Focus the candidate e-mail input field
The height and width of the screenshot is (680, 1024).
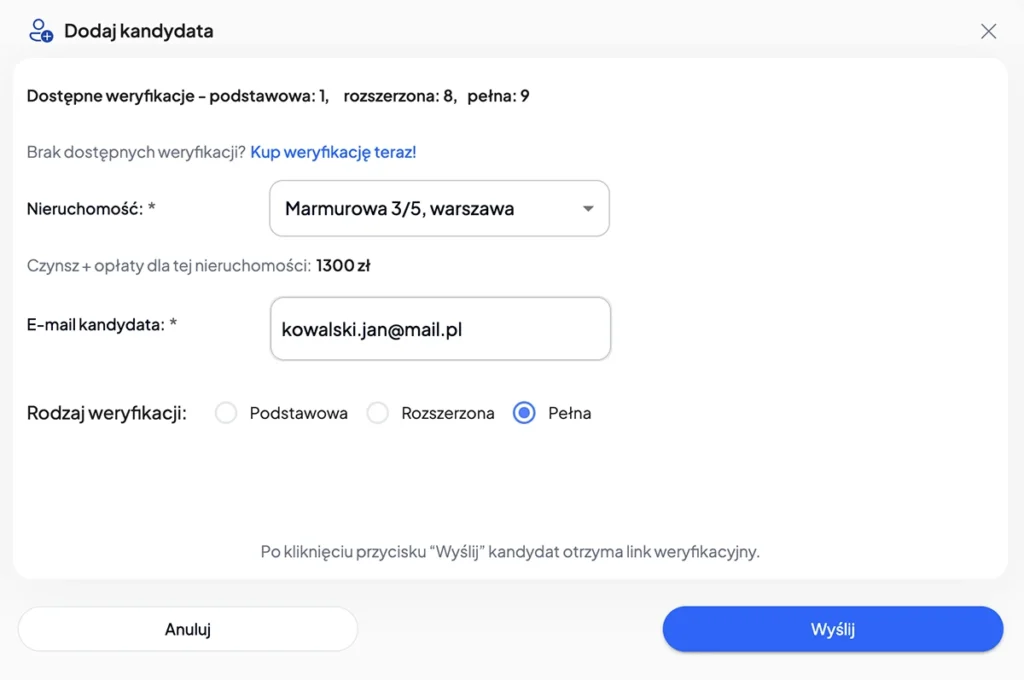click(440, 328)
